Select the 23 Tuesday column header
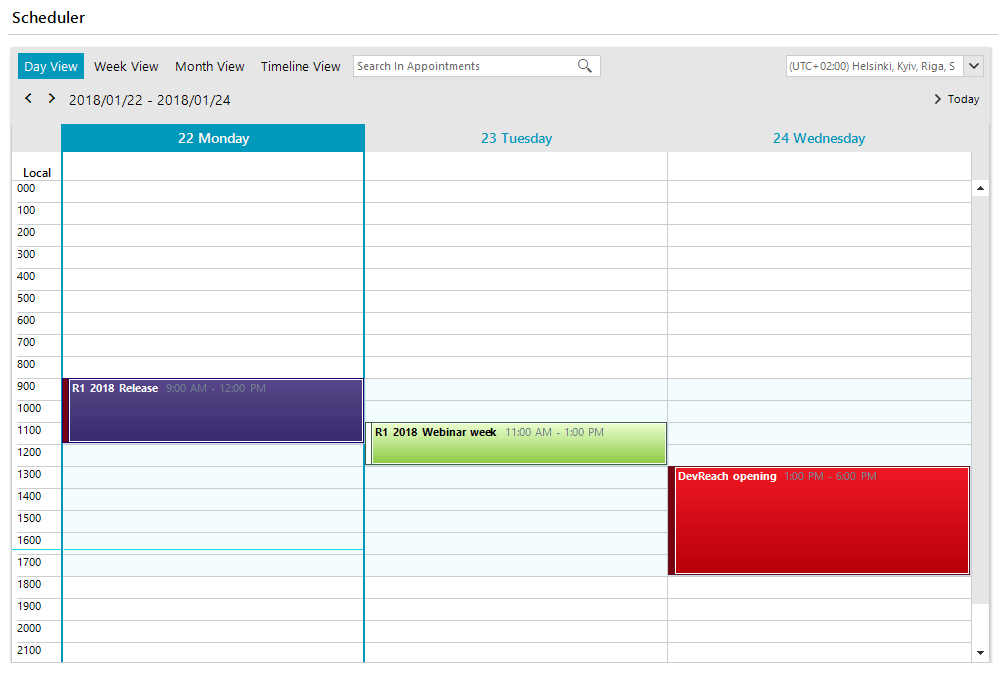This screenshot has height=689, width=1000. click(516, 138)
